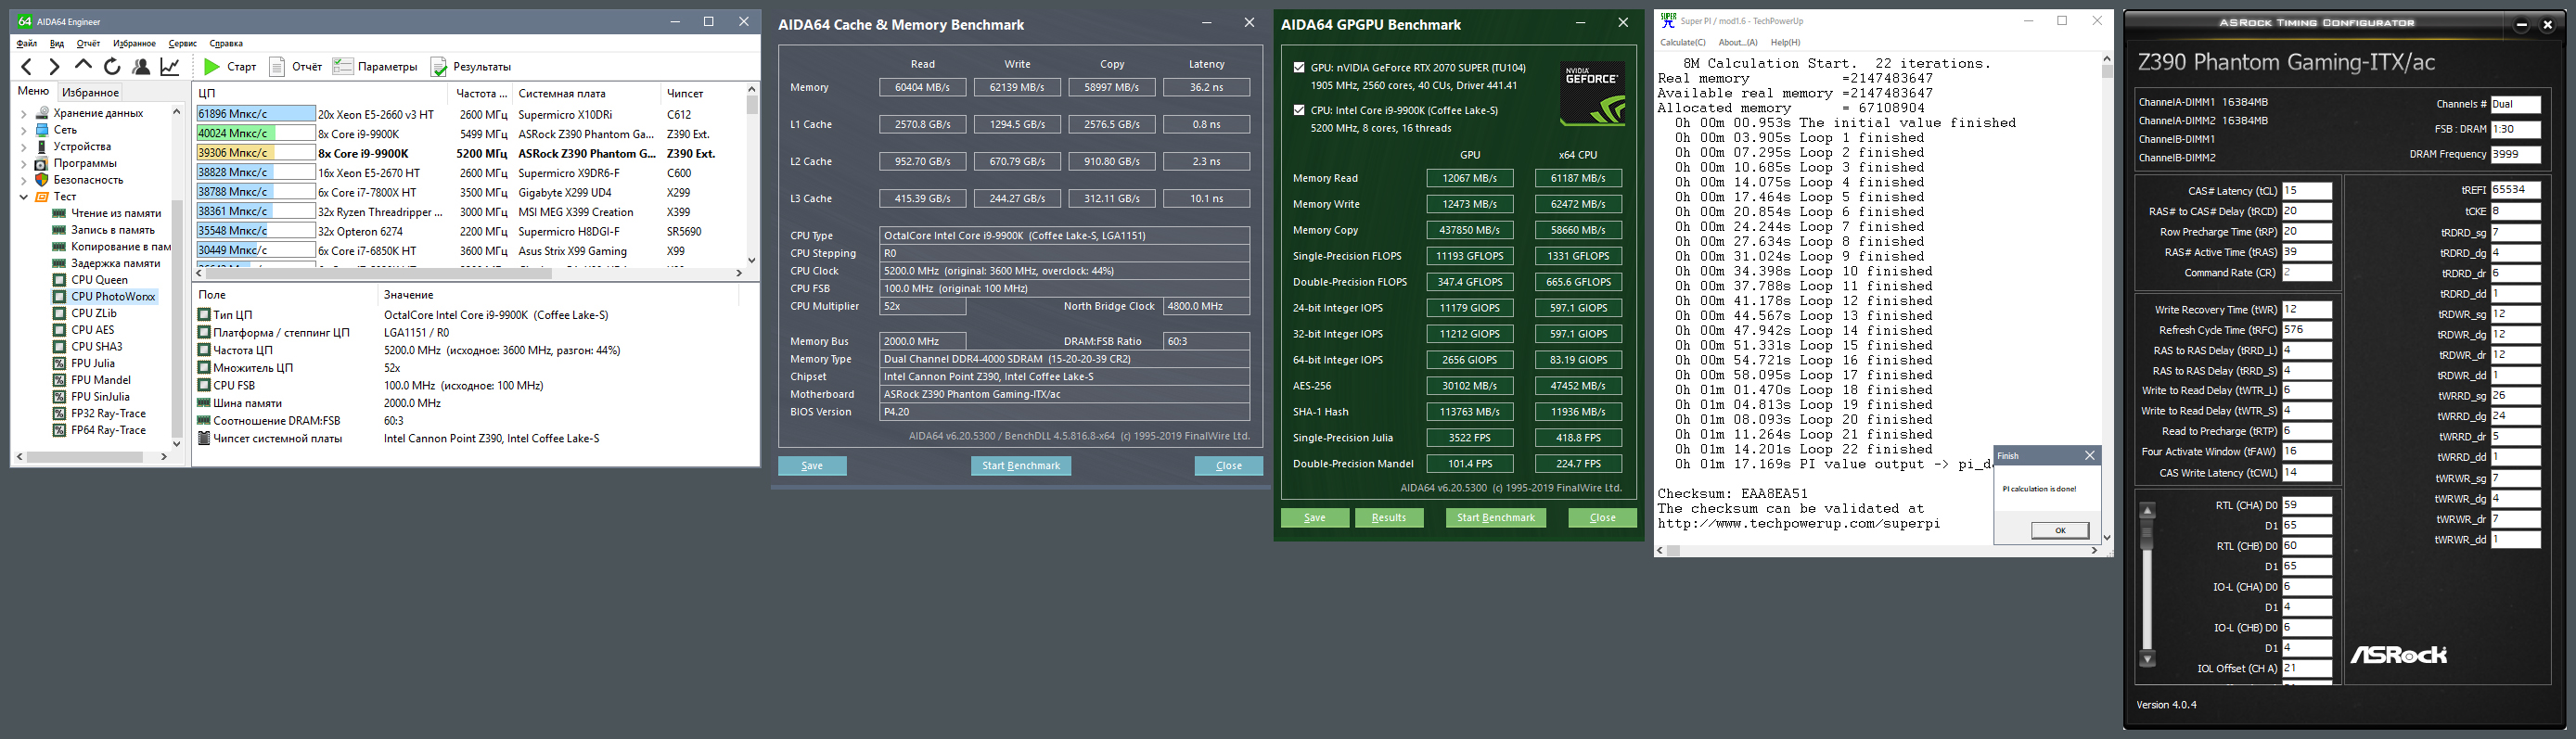Select CPU Queen benchmark icon in tree
Screen dimensions: 2576x739
[60, 280]
